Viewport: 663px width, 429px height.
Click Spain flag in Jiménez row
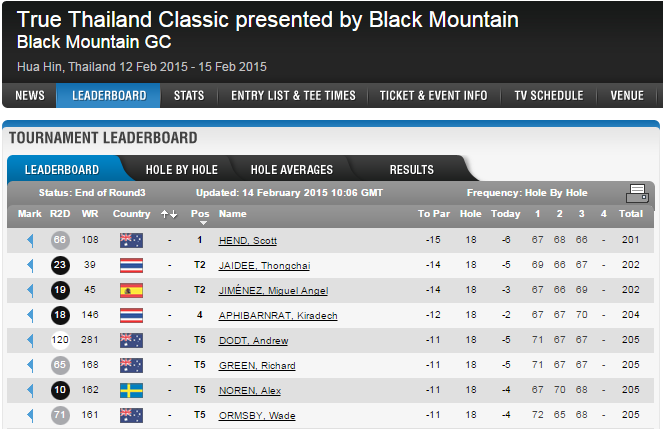click(131, 290)
